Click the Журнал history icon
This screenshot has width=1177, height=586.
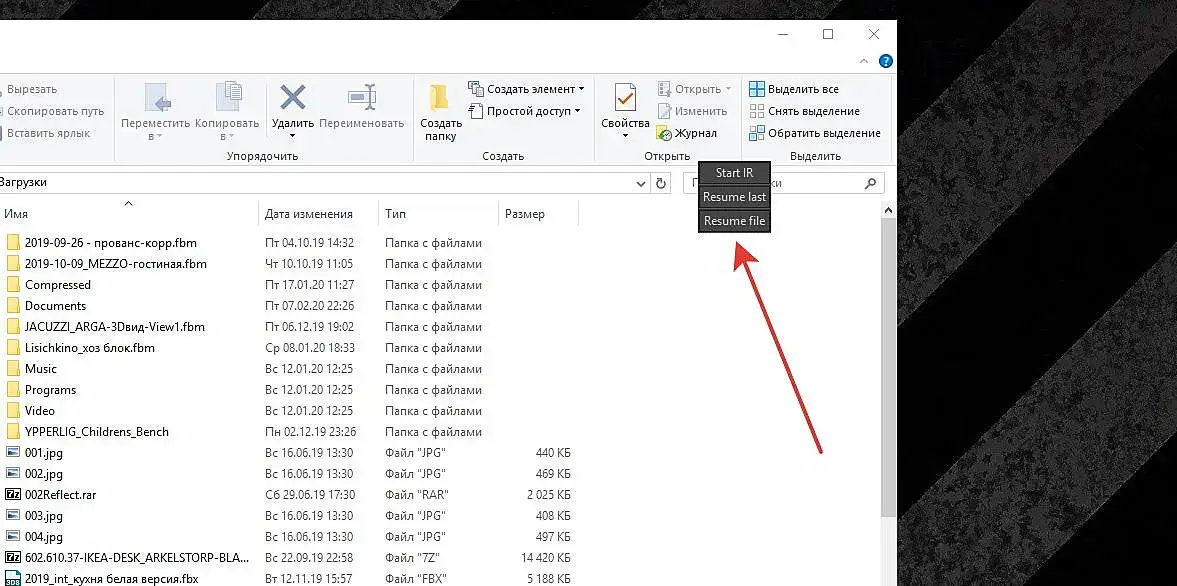click(x=664, y=134)
